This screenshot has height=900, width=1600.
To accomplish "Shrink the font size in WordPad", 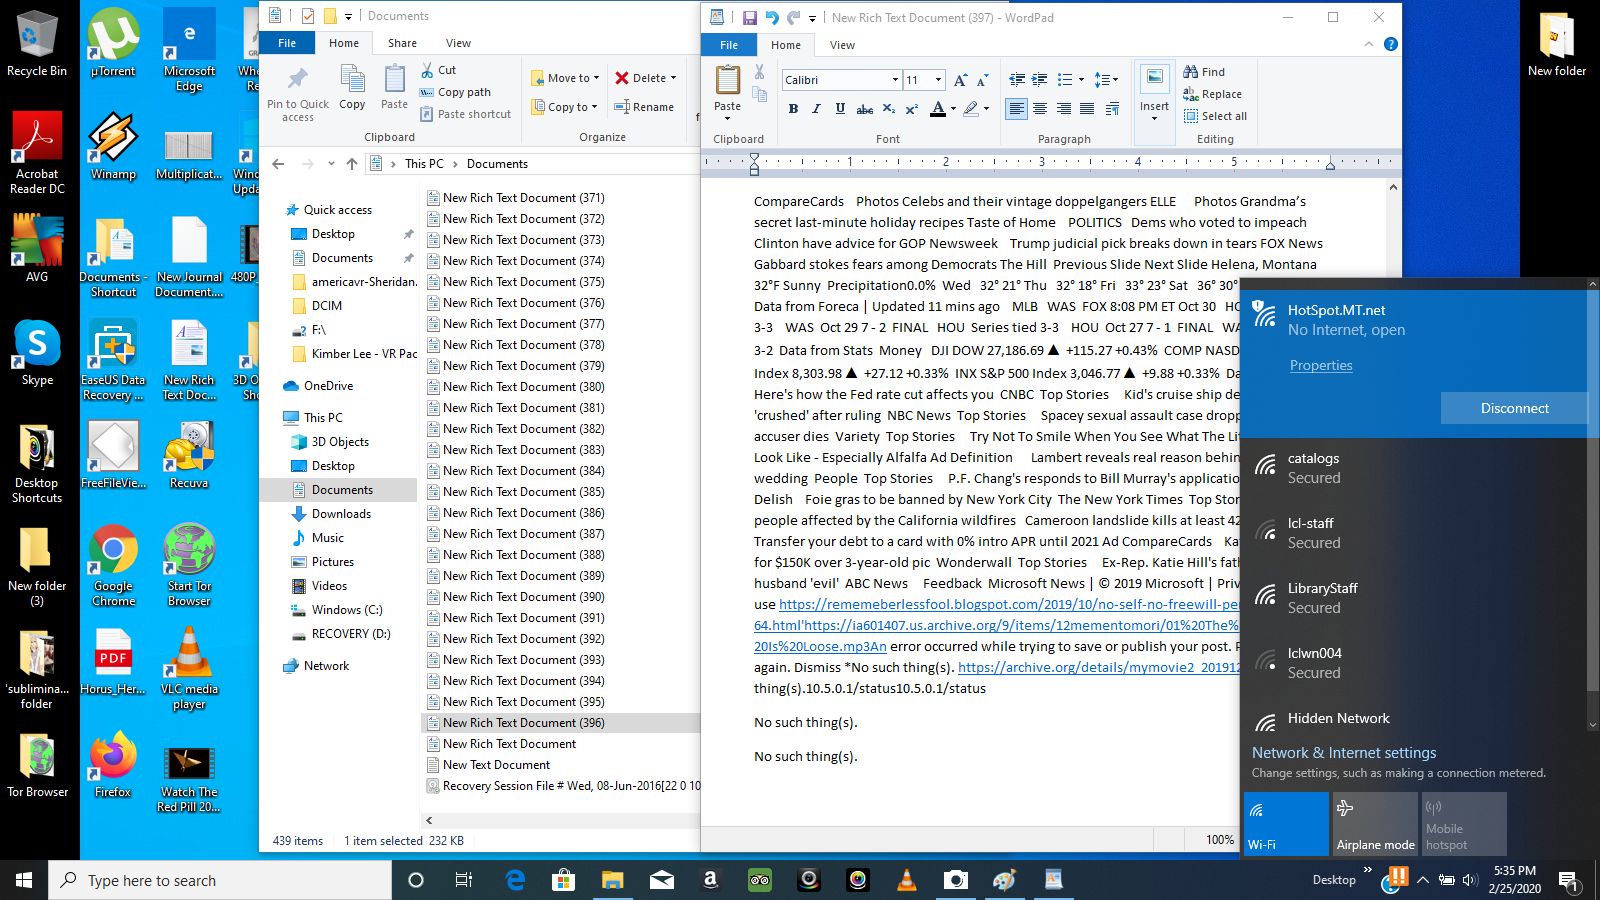I will click(x=982, y=80).
